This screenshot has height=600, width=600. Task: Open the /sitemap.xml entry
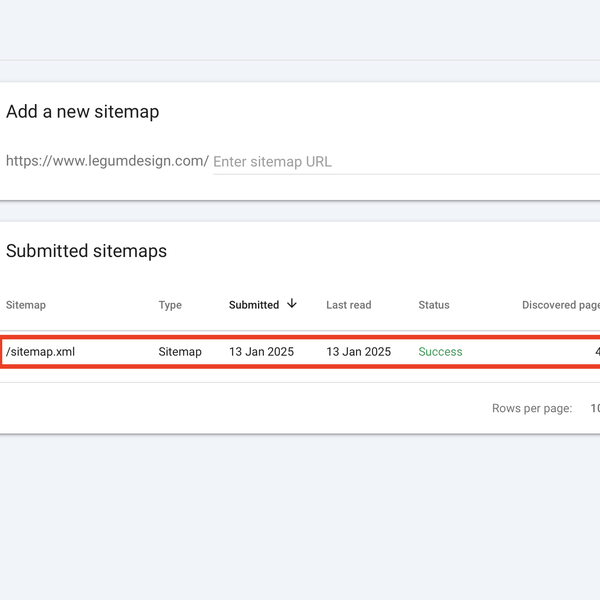click(x=41, y=352)
